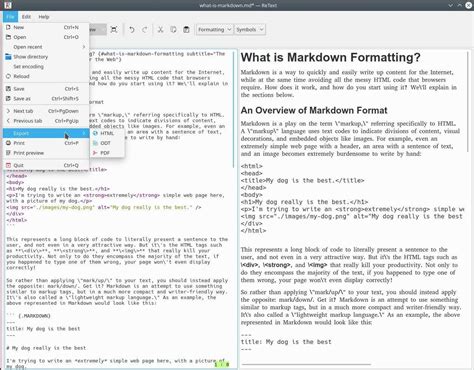Click the Open folder icon

tap(9, 37)
